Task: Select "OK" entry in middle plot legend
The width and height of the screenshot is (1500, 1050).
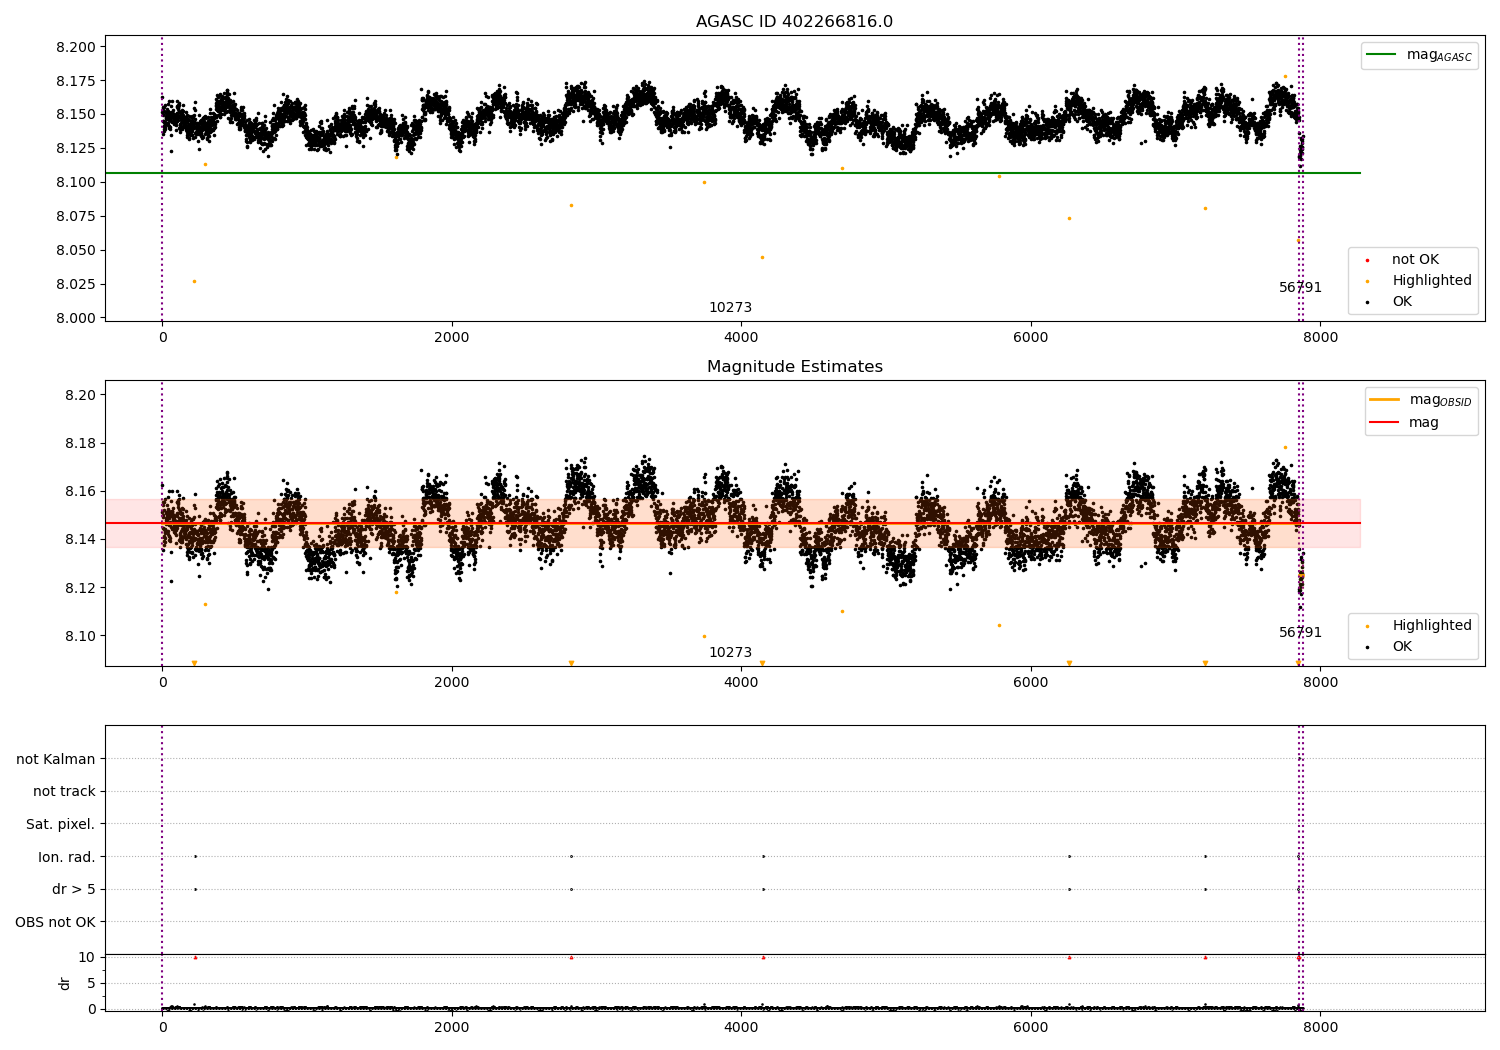Action: point(1402,647)
